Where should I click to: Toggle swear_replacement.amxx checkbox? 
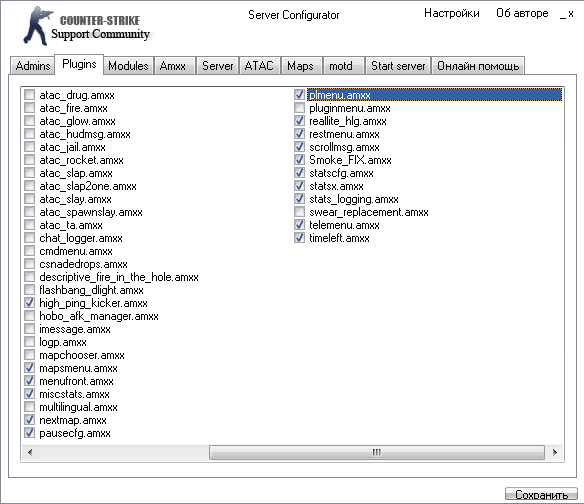point(299,212)
